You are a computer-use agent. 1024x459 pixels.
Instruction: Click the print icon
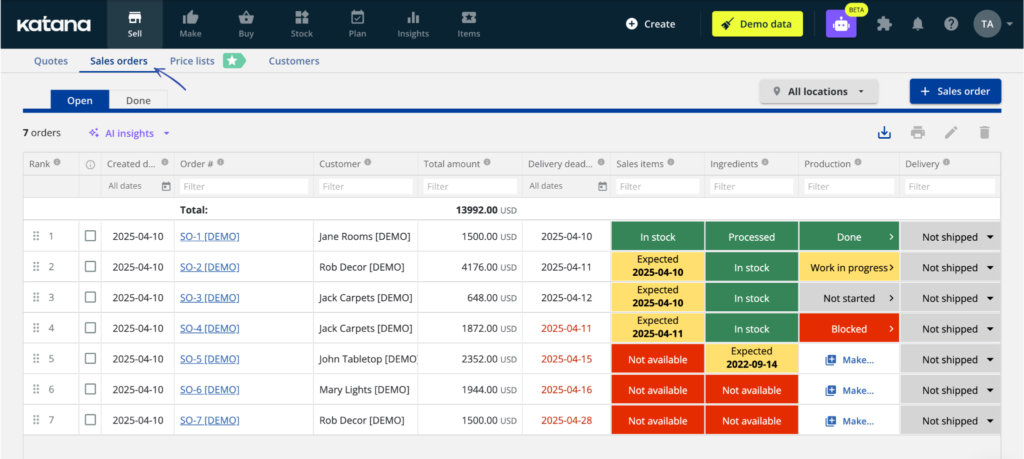pyautogui.click(x=918, y=133)
